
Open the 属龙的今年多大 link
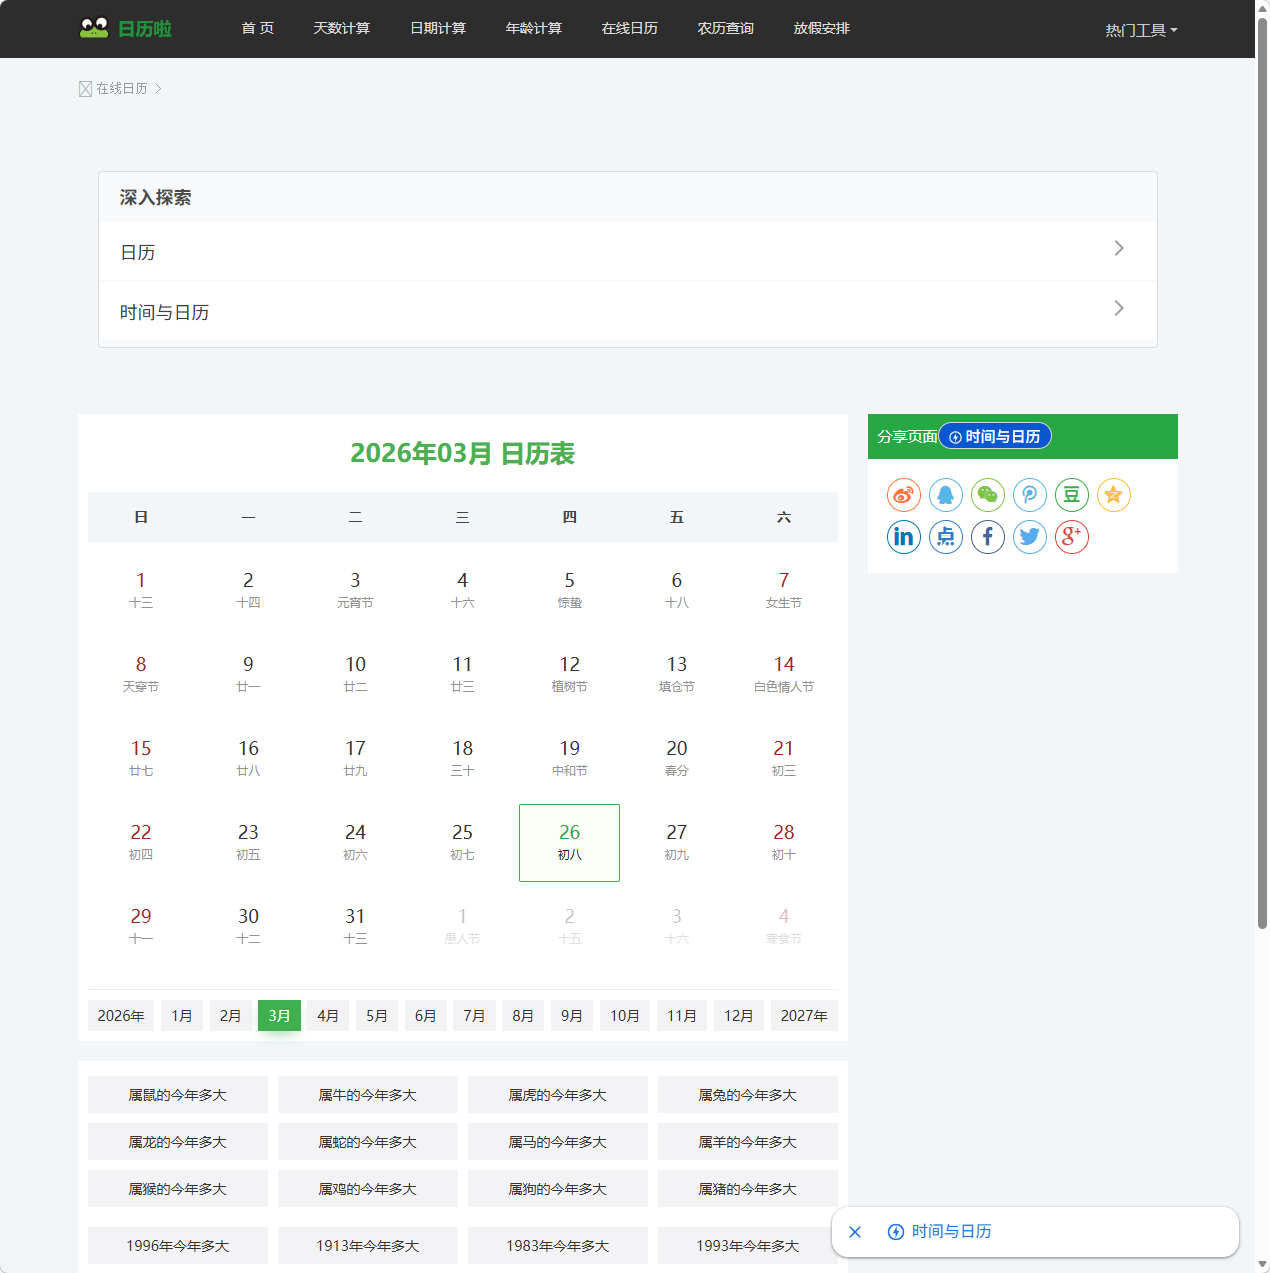coord(177,1142)
